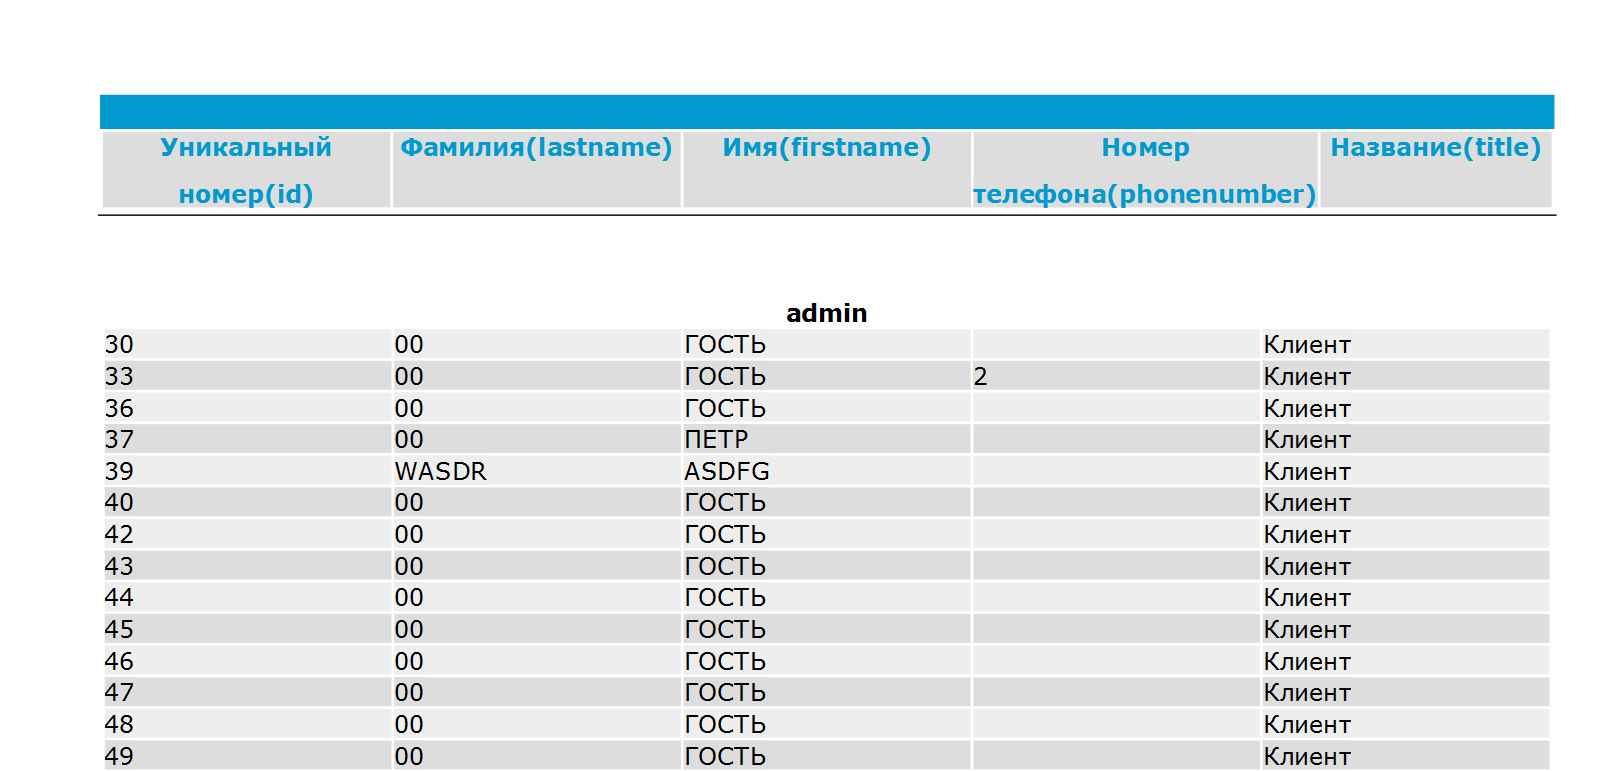Click the ASDFG firstname cell

(x=827, y=471)
